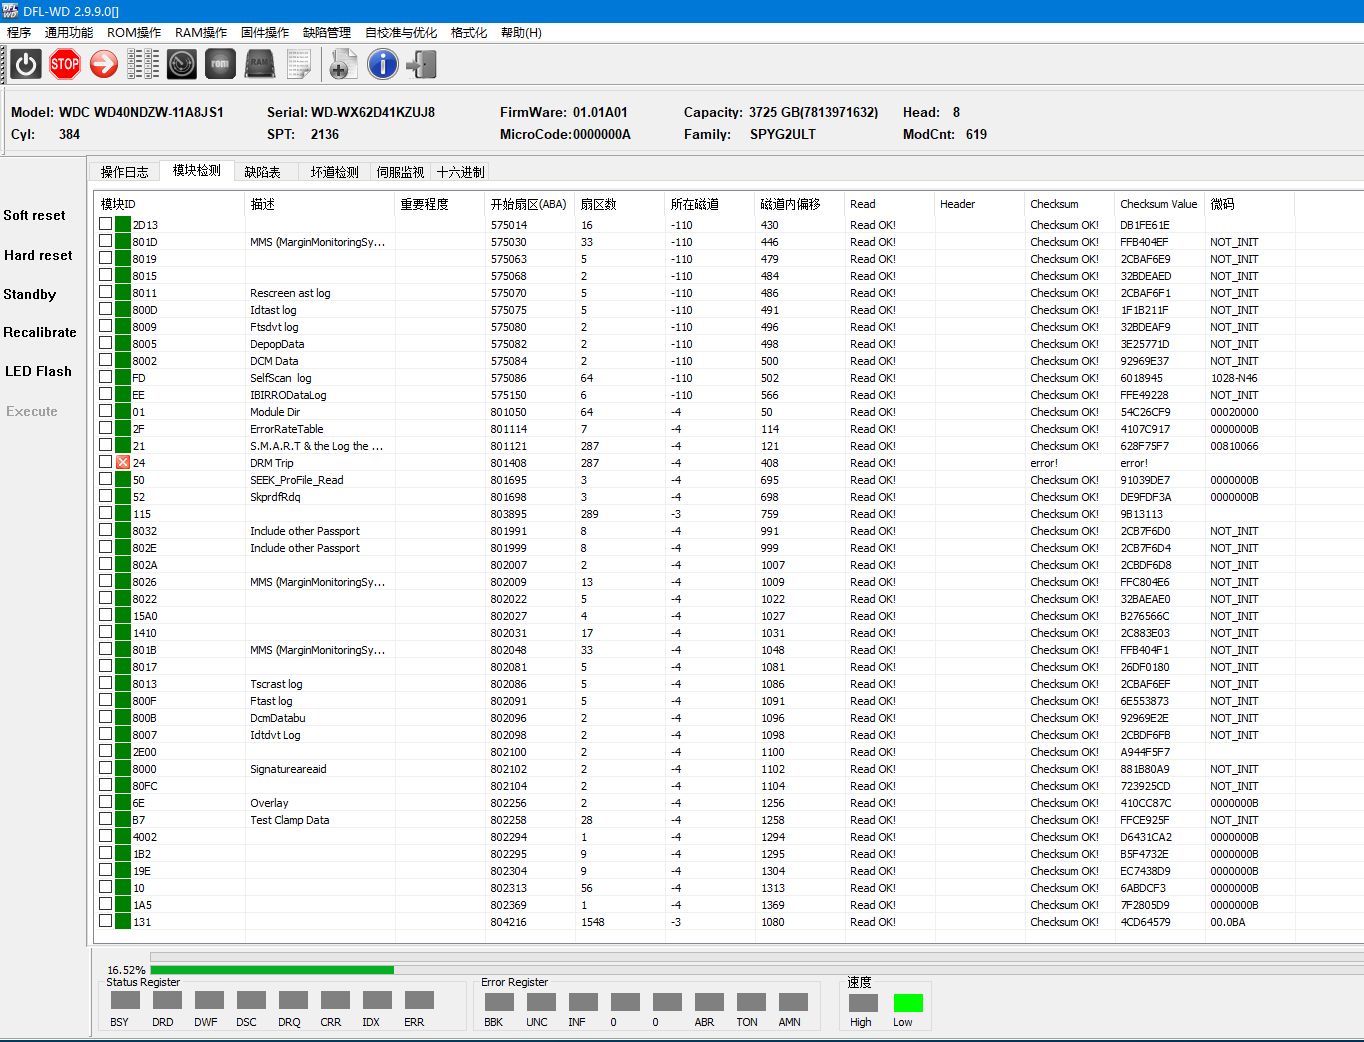Sort by the Checksum Value column header
The image size is (1364, 1042).
[1159, 204]
